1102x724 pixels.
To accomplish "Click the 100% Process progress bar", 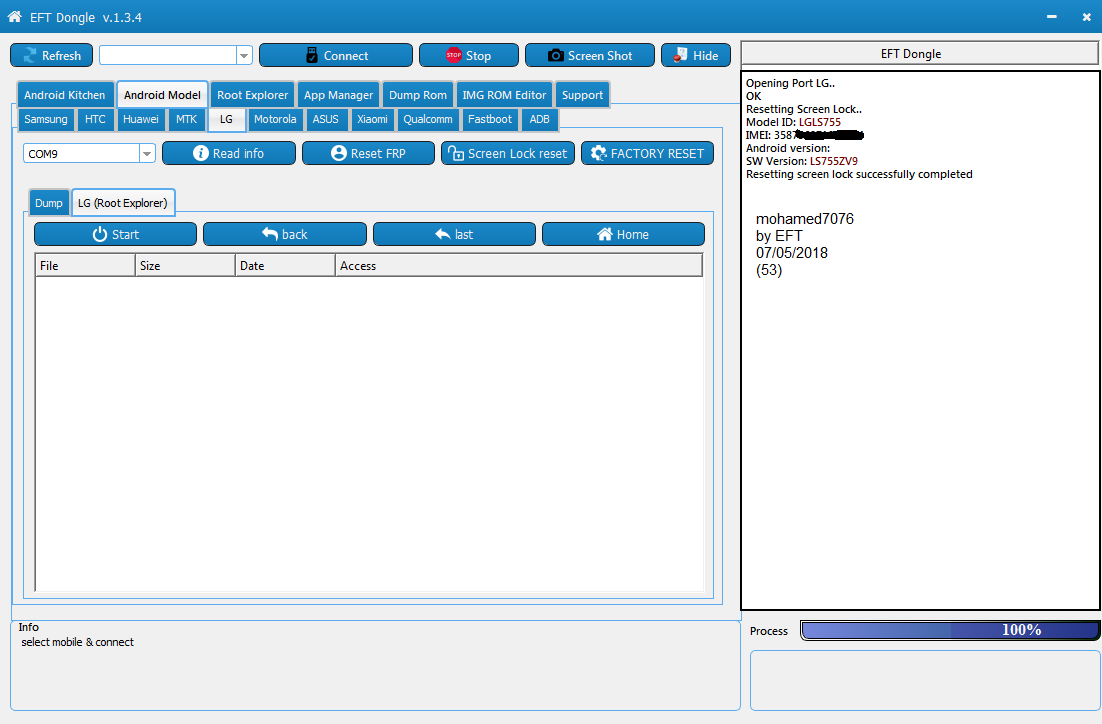I will pos(950,630).
